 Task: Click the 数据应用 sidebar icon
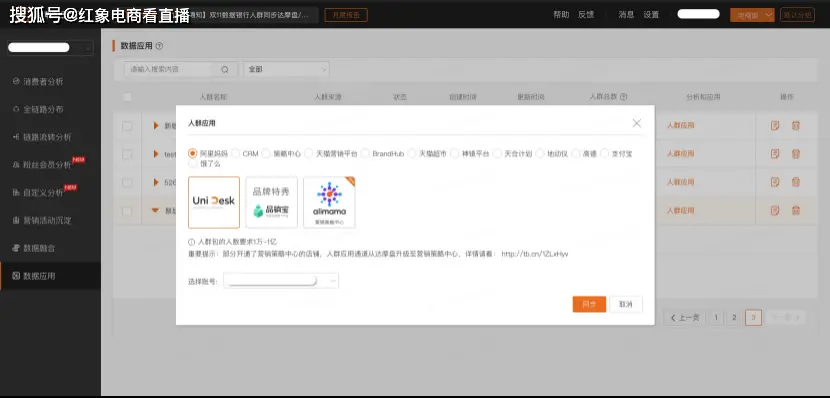[16, 276]
